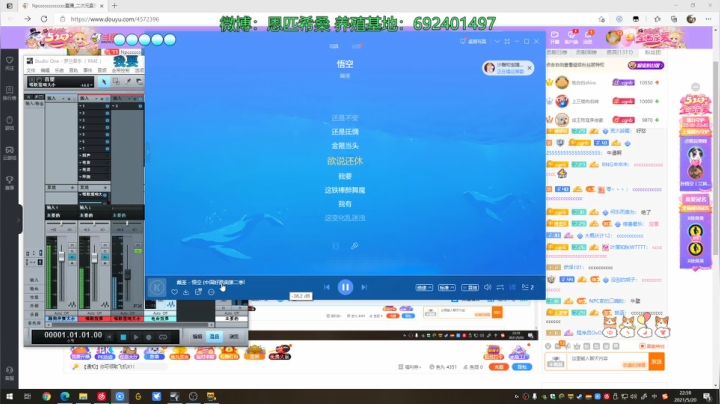Click the second mixer channel volume fader
This screenshot has height=404, width=720.
pyautogui.click(x=94, y=257)
